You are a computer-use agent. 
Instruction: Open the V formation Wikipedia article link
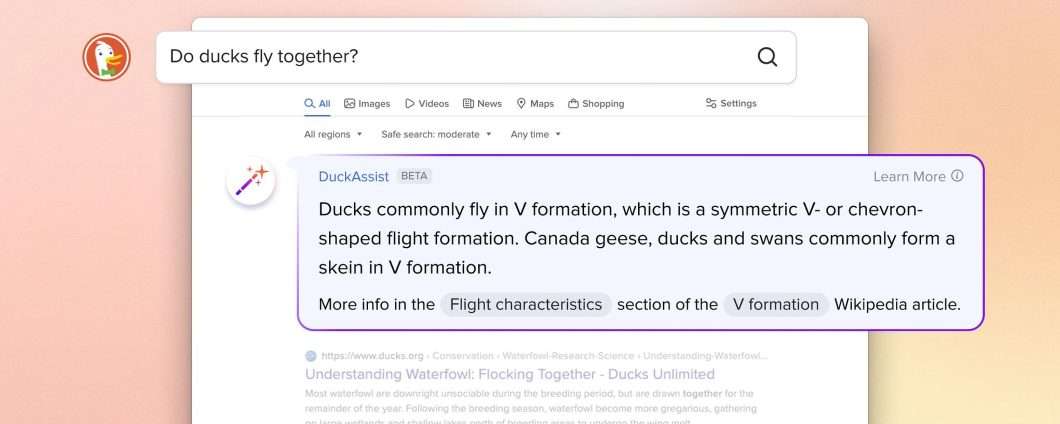[776, 304]
